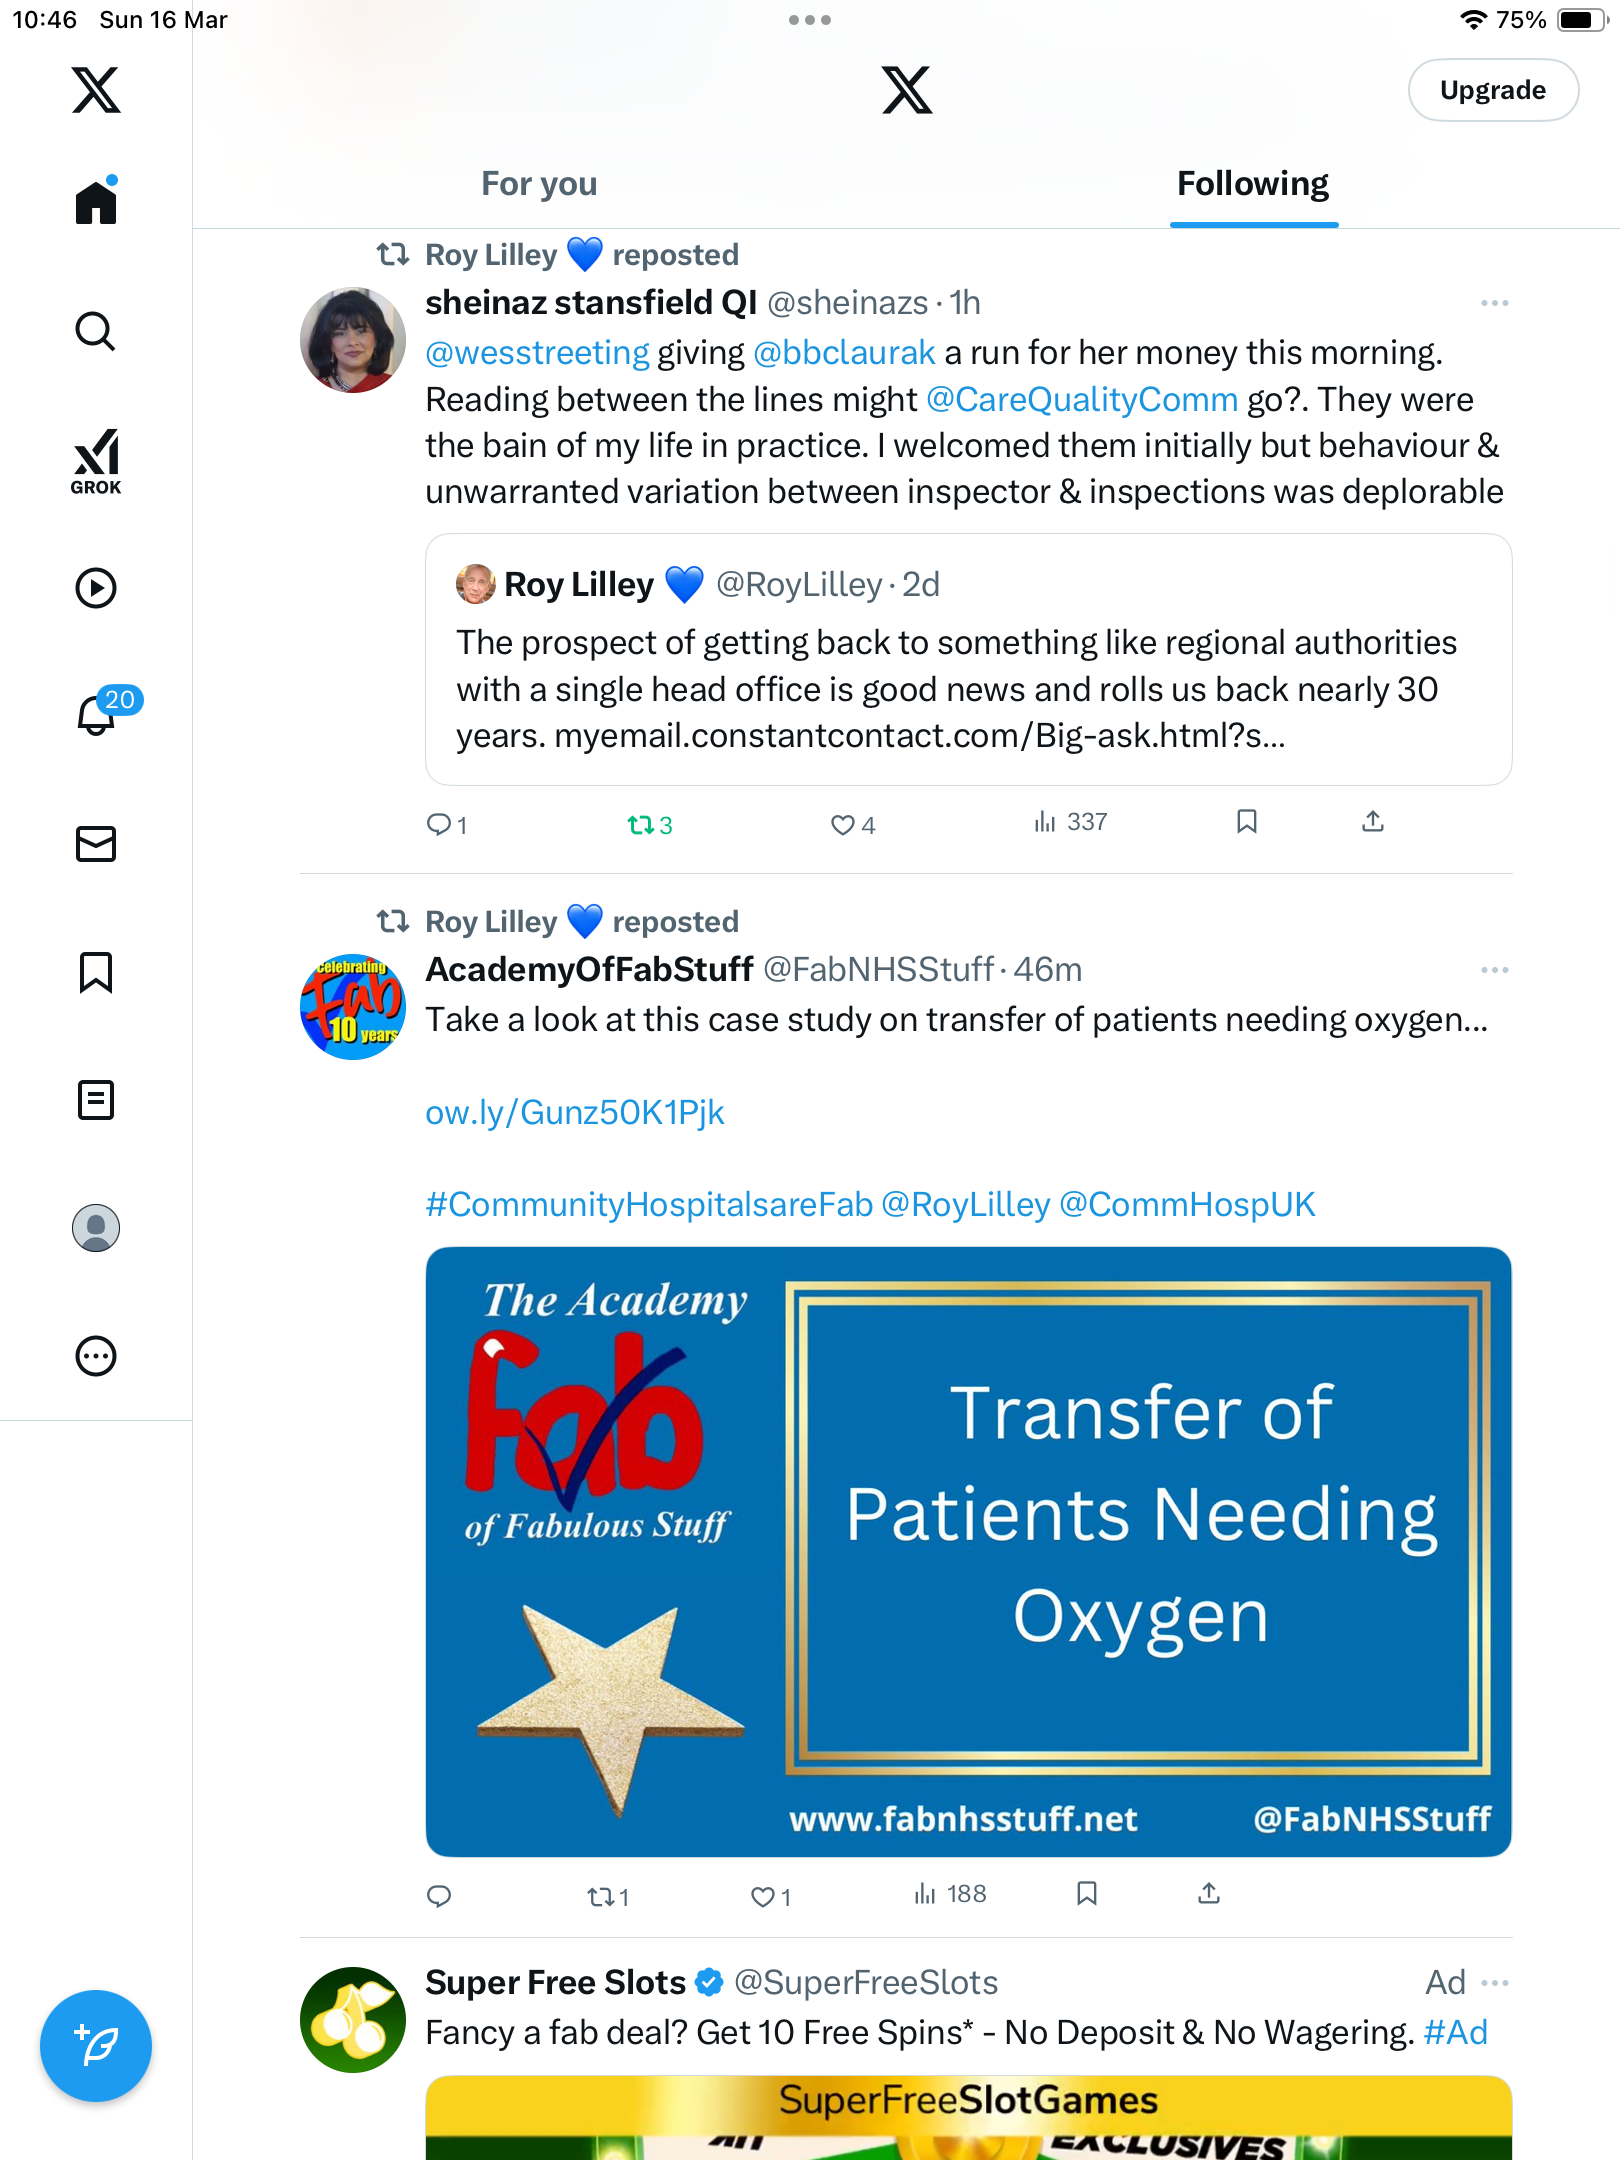Tap the compose new post button

tap(96, 2046)
